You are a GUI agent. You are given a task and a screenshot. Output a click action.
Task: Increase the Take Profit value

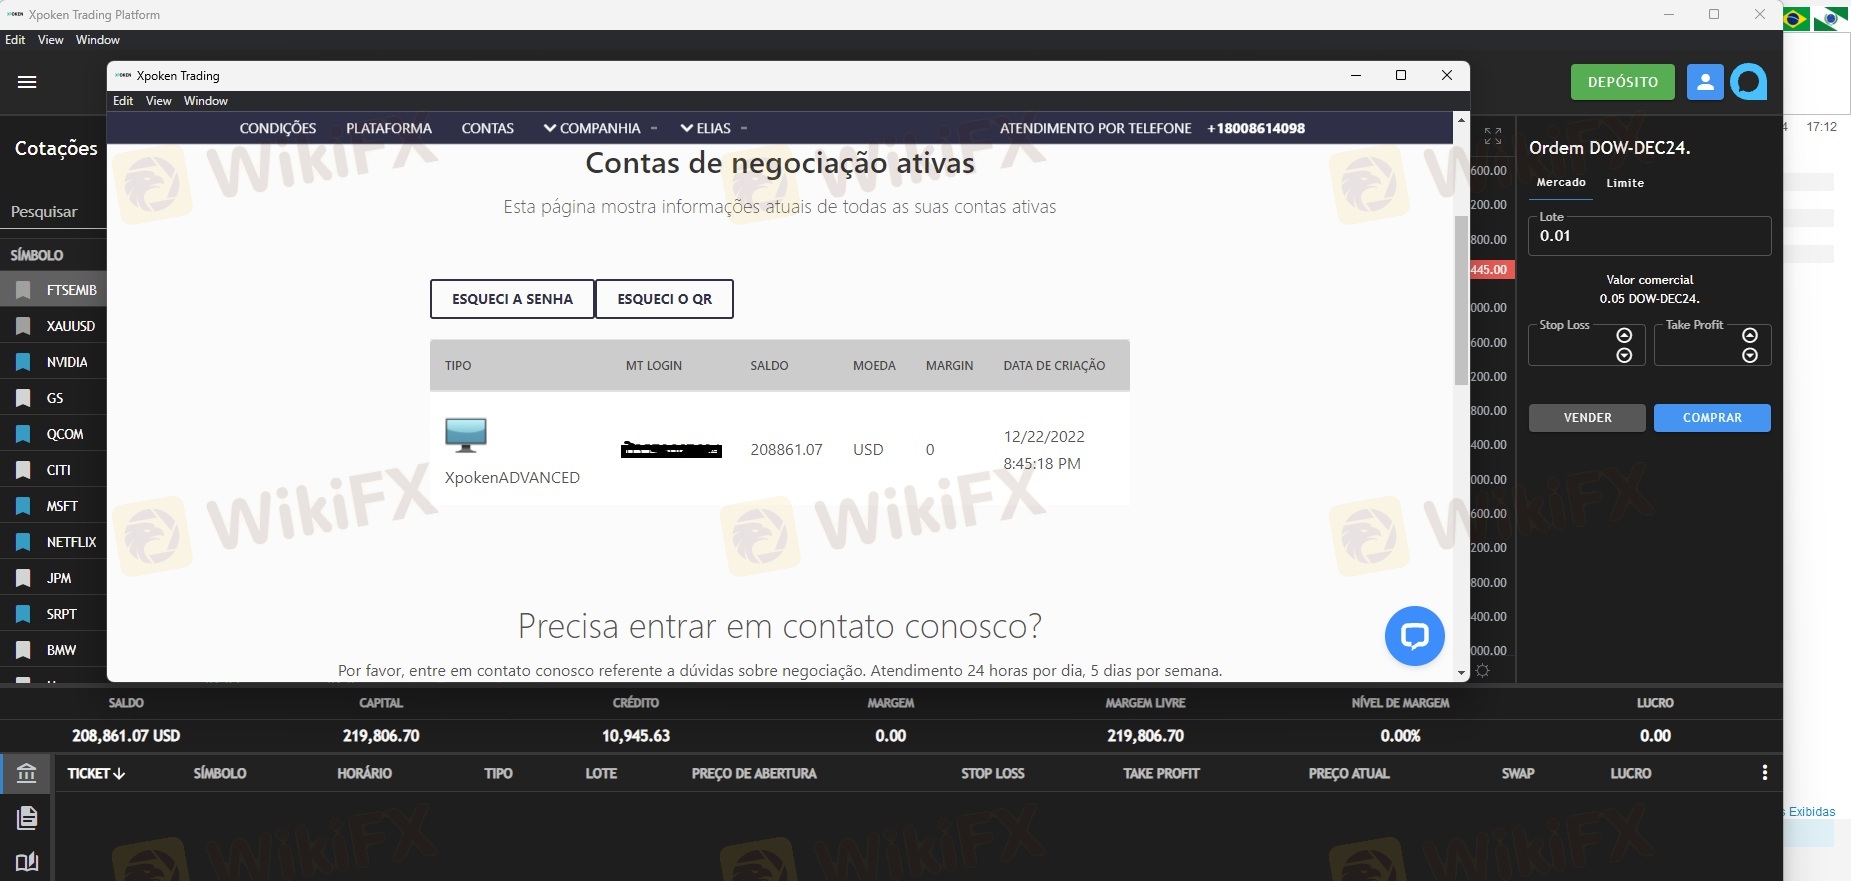(1750, 335)
